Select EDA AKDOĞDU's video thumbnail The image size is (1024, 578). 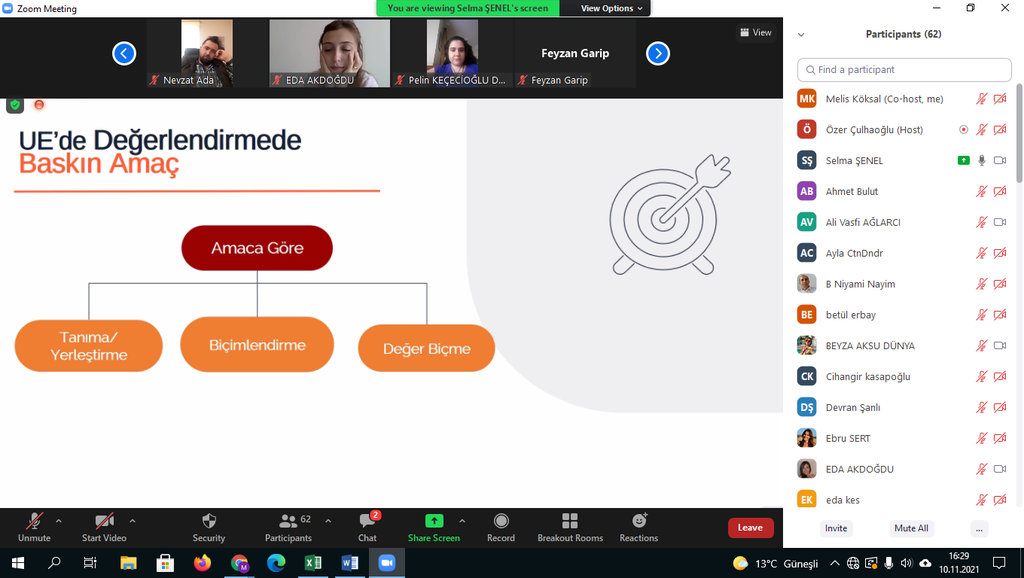[329, 53]
